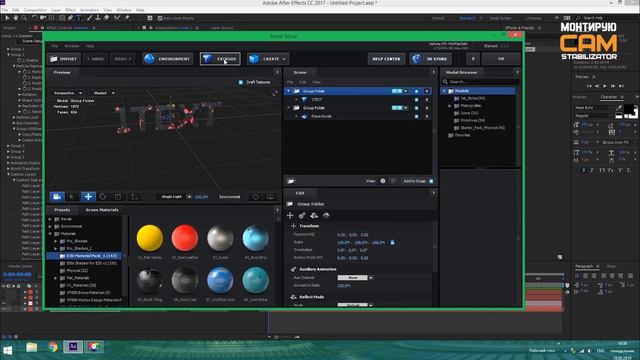640x360 pixels.
Task: Toggle the Add to Group checkbox
Action: [x=431, y=181]
